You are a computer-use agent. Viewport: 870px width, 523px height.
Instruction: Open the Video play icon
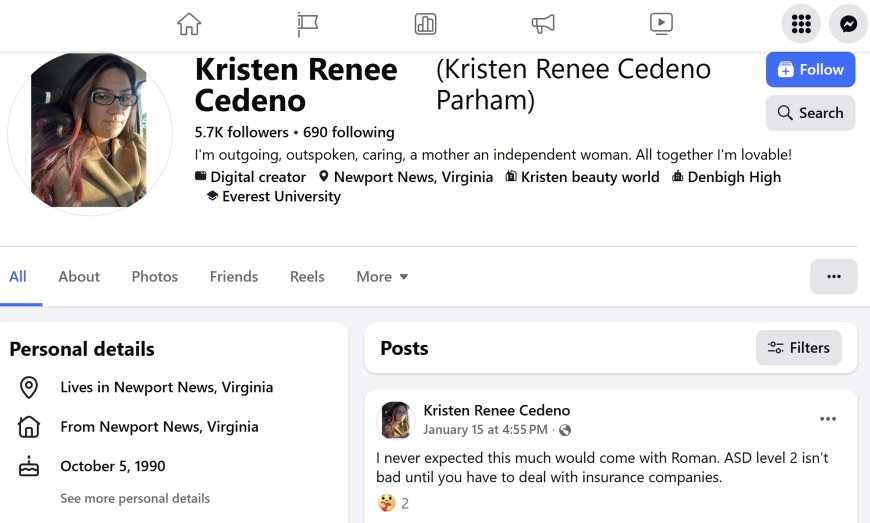click(x=661, y=24)
